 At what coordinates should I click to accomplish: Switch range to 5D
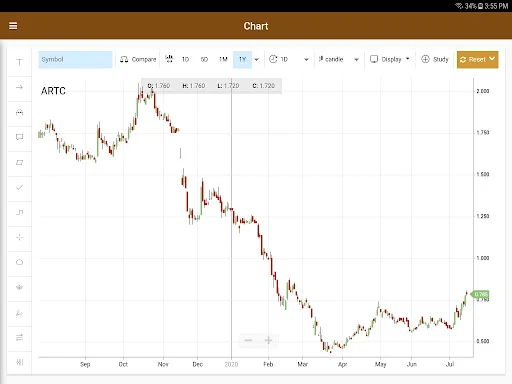(x=204, y=59)
